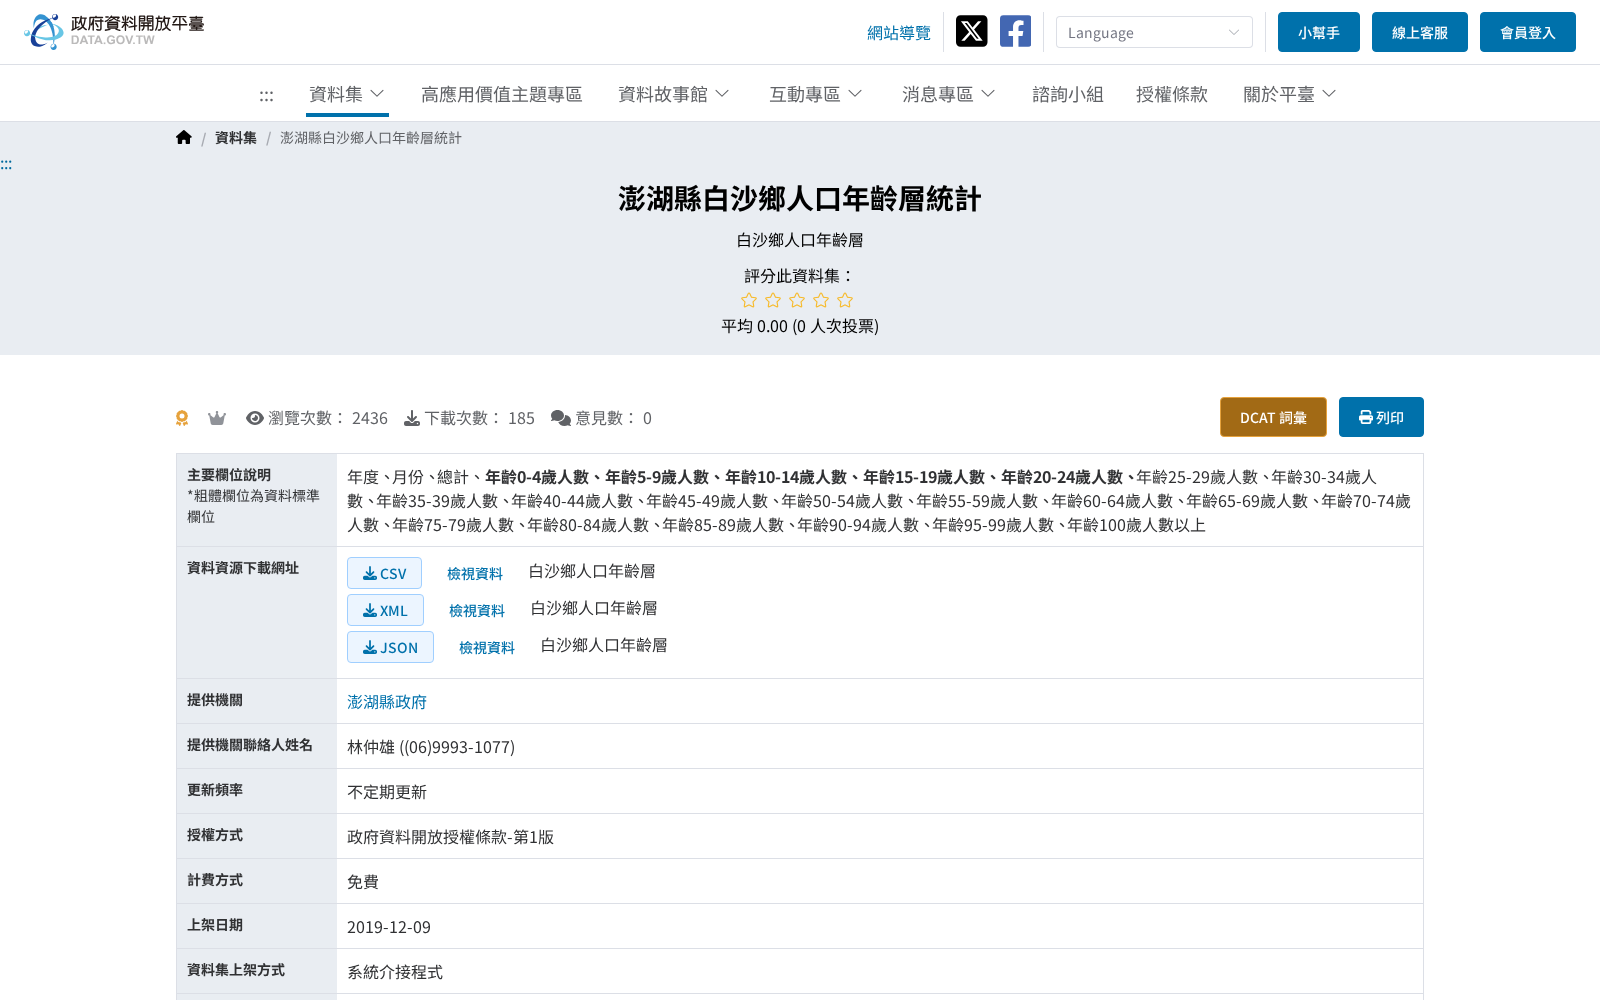Click the row label 主要欄位說明
The width and height of the screenshot is (1600, 1000).
pos(229,475)
